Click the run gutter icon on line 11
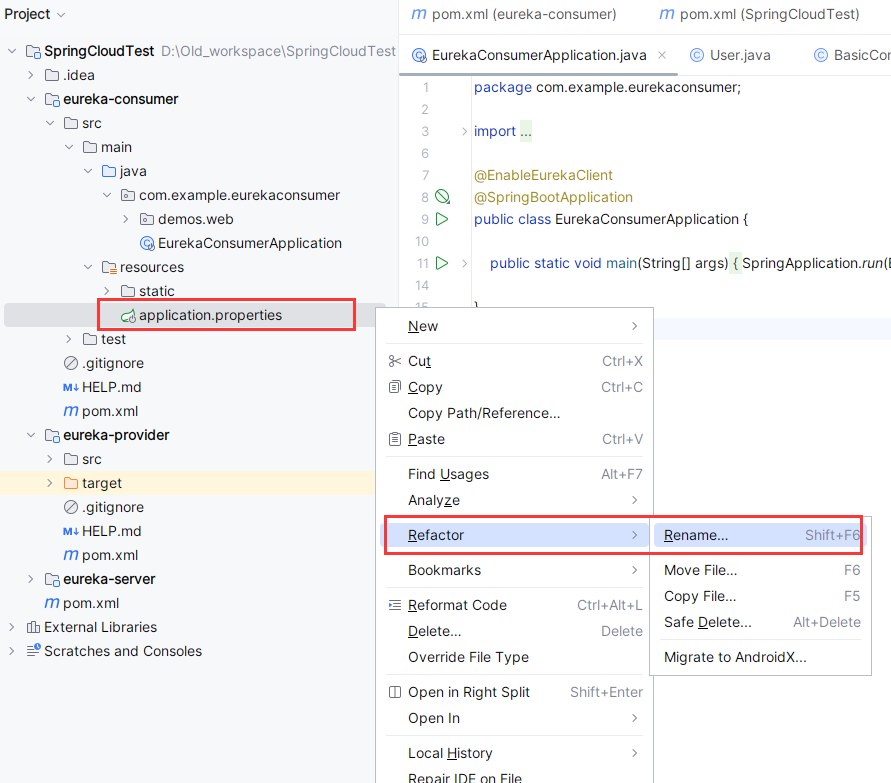 (x=442, y=263)
